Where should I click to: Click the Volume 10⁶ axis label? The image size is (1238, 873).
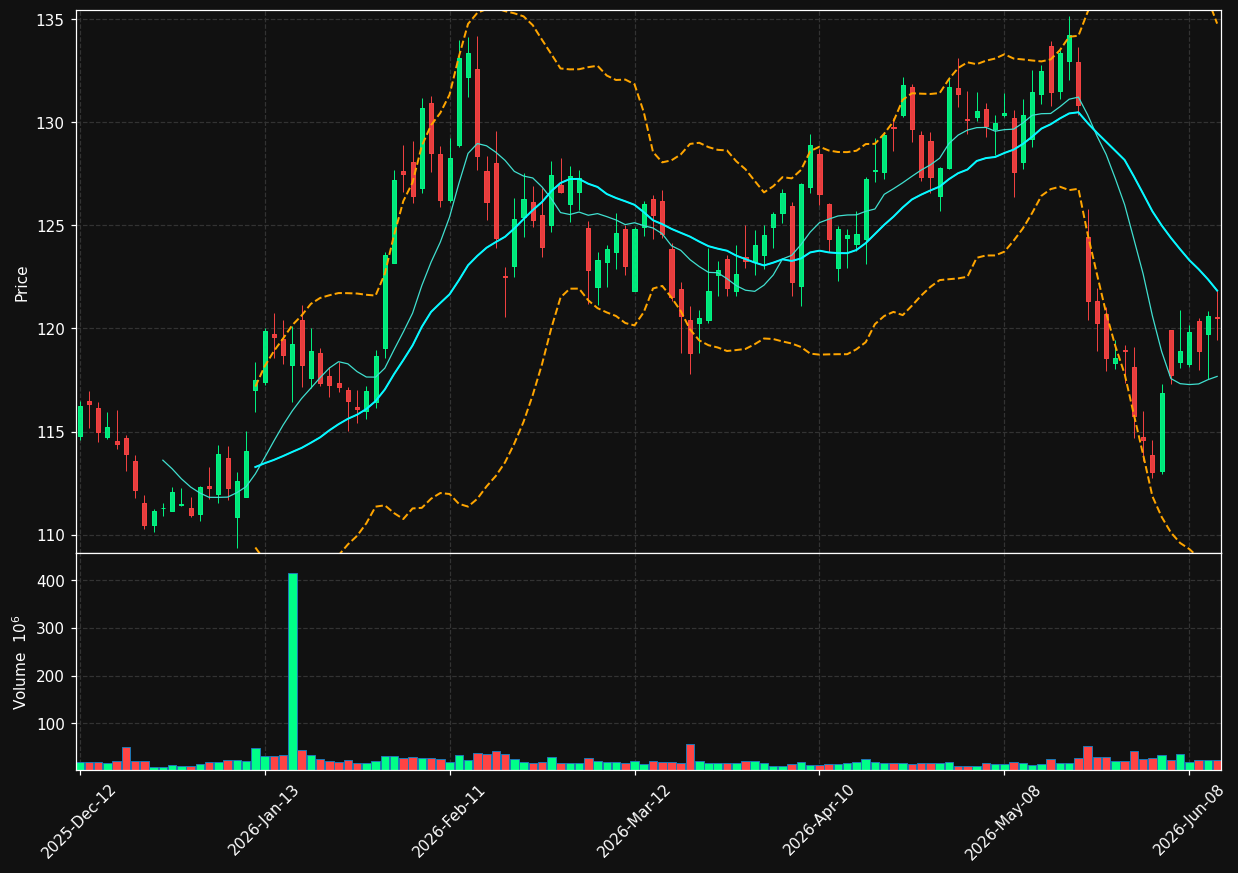tap(20, 662)
